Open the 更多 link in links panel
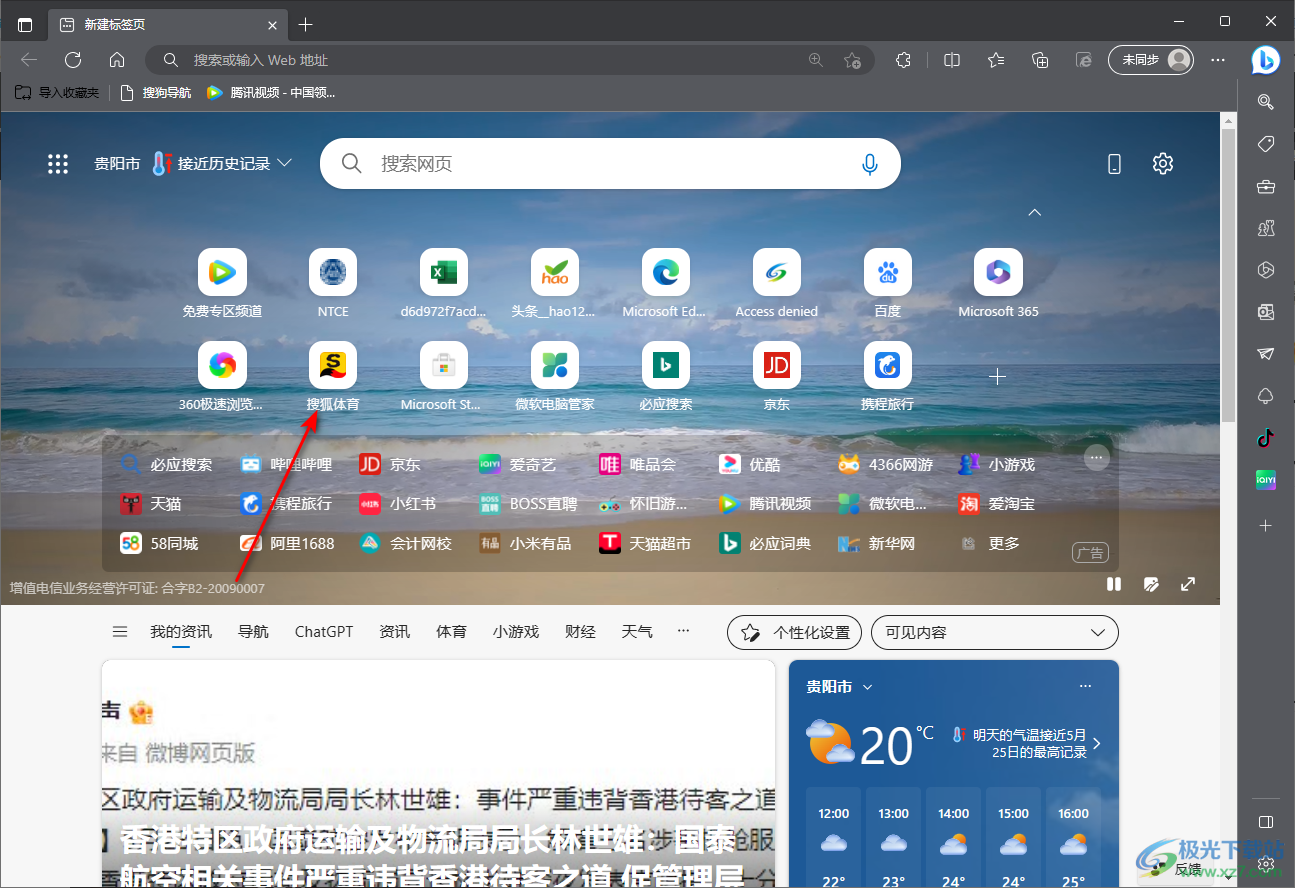This screenshot has width=1295, height=888. [990, 544]
